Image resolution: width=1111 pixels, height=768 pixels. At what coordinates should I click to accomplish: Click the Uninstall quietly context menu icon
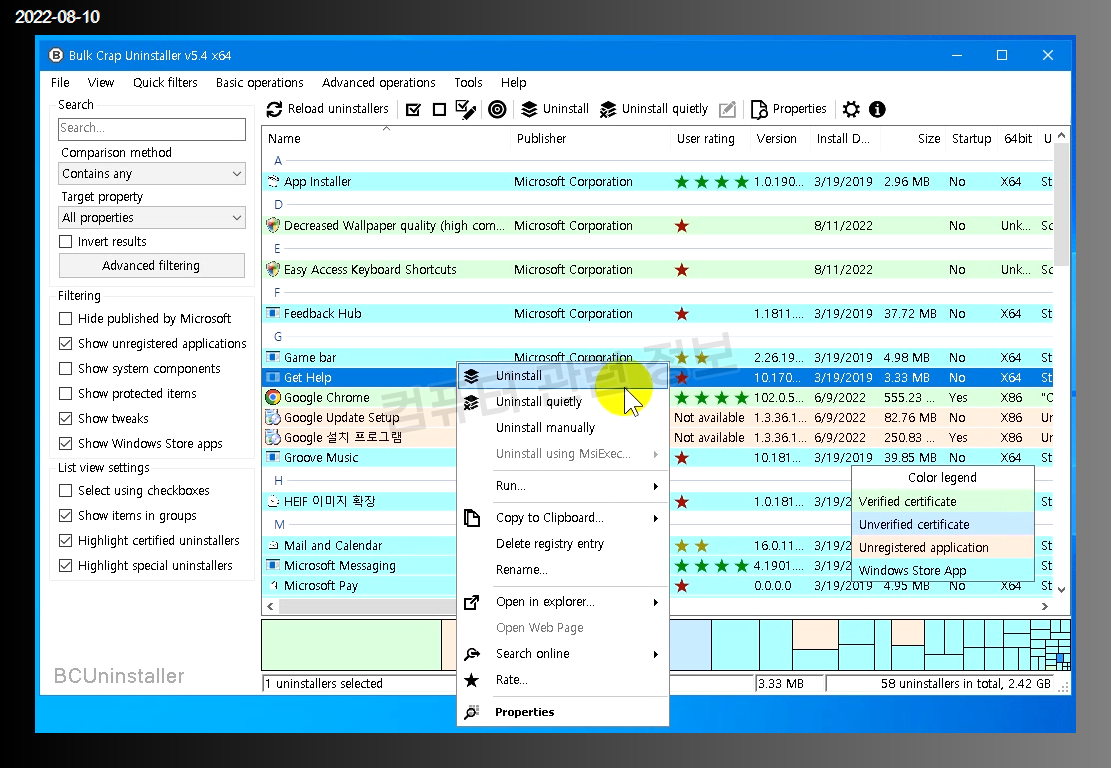point(471,402)
